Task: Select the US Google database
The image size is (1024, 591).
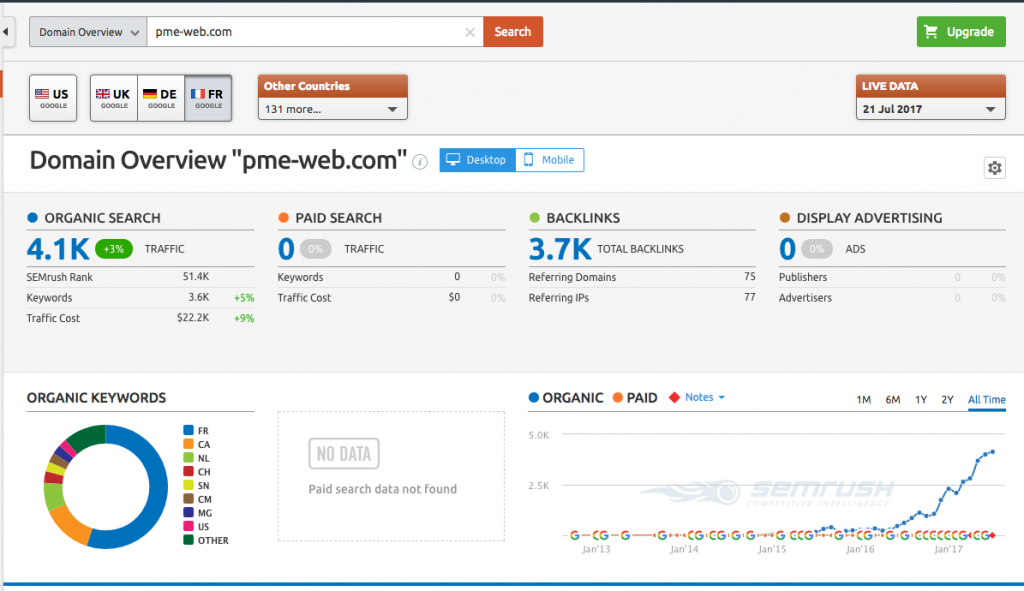Action: point(53,98)
